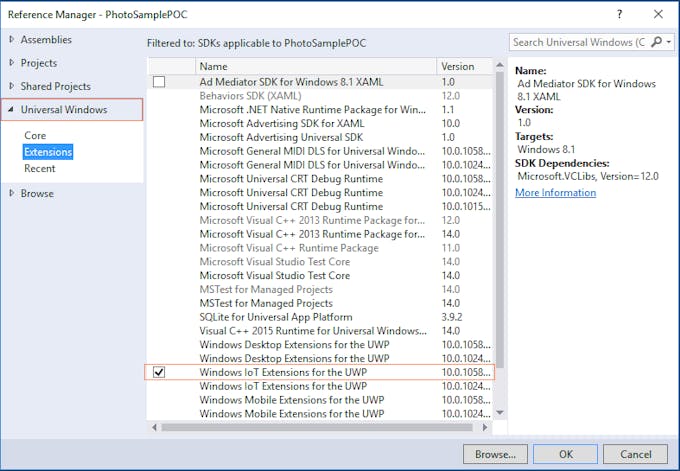Expand the Shared Projects category
The image size is (680, 471).
click(12, 86)
